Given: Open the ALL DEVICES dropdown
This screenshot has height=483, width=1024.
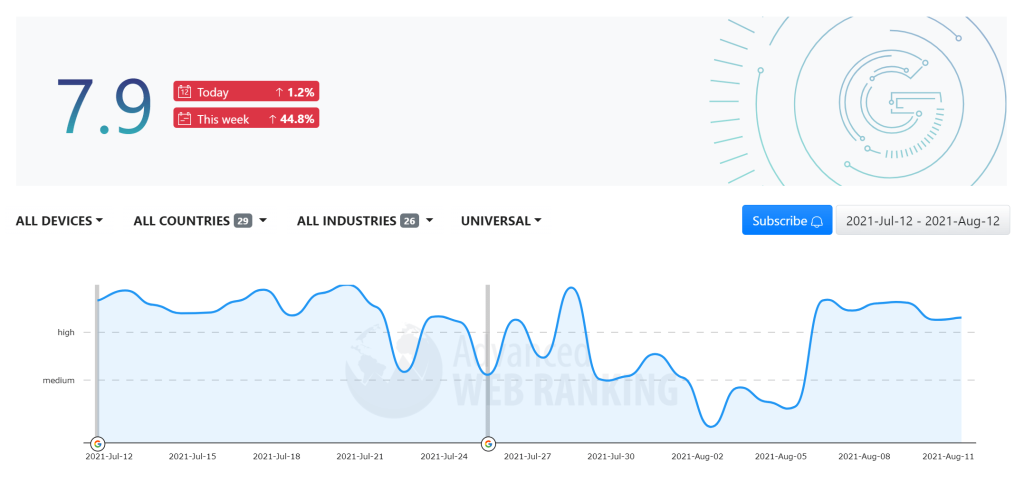Looking at the screenshot, I should pos(59,221).
